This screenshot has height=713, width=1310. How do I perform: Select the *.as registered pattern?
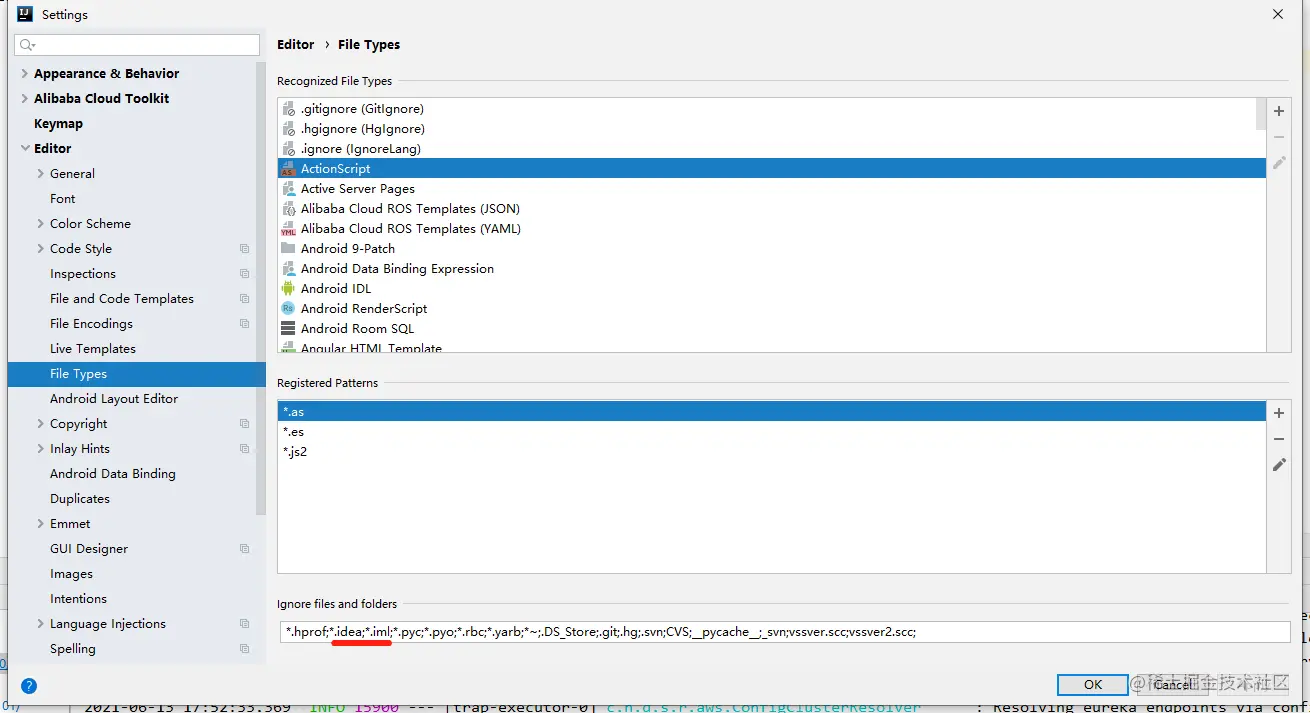tap(771, 412)
